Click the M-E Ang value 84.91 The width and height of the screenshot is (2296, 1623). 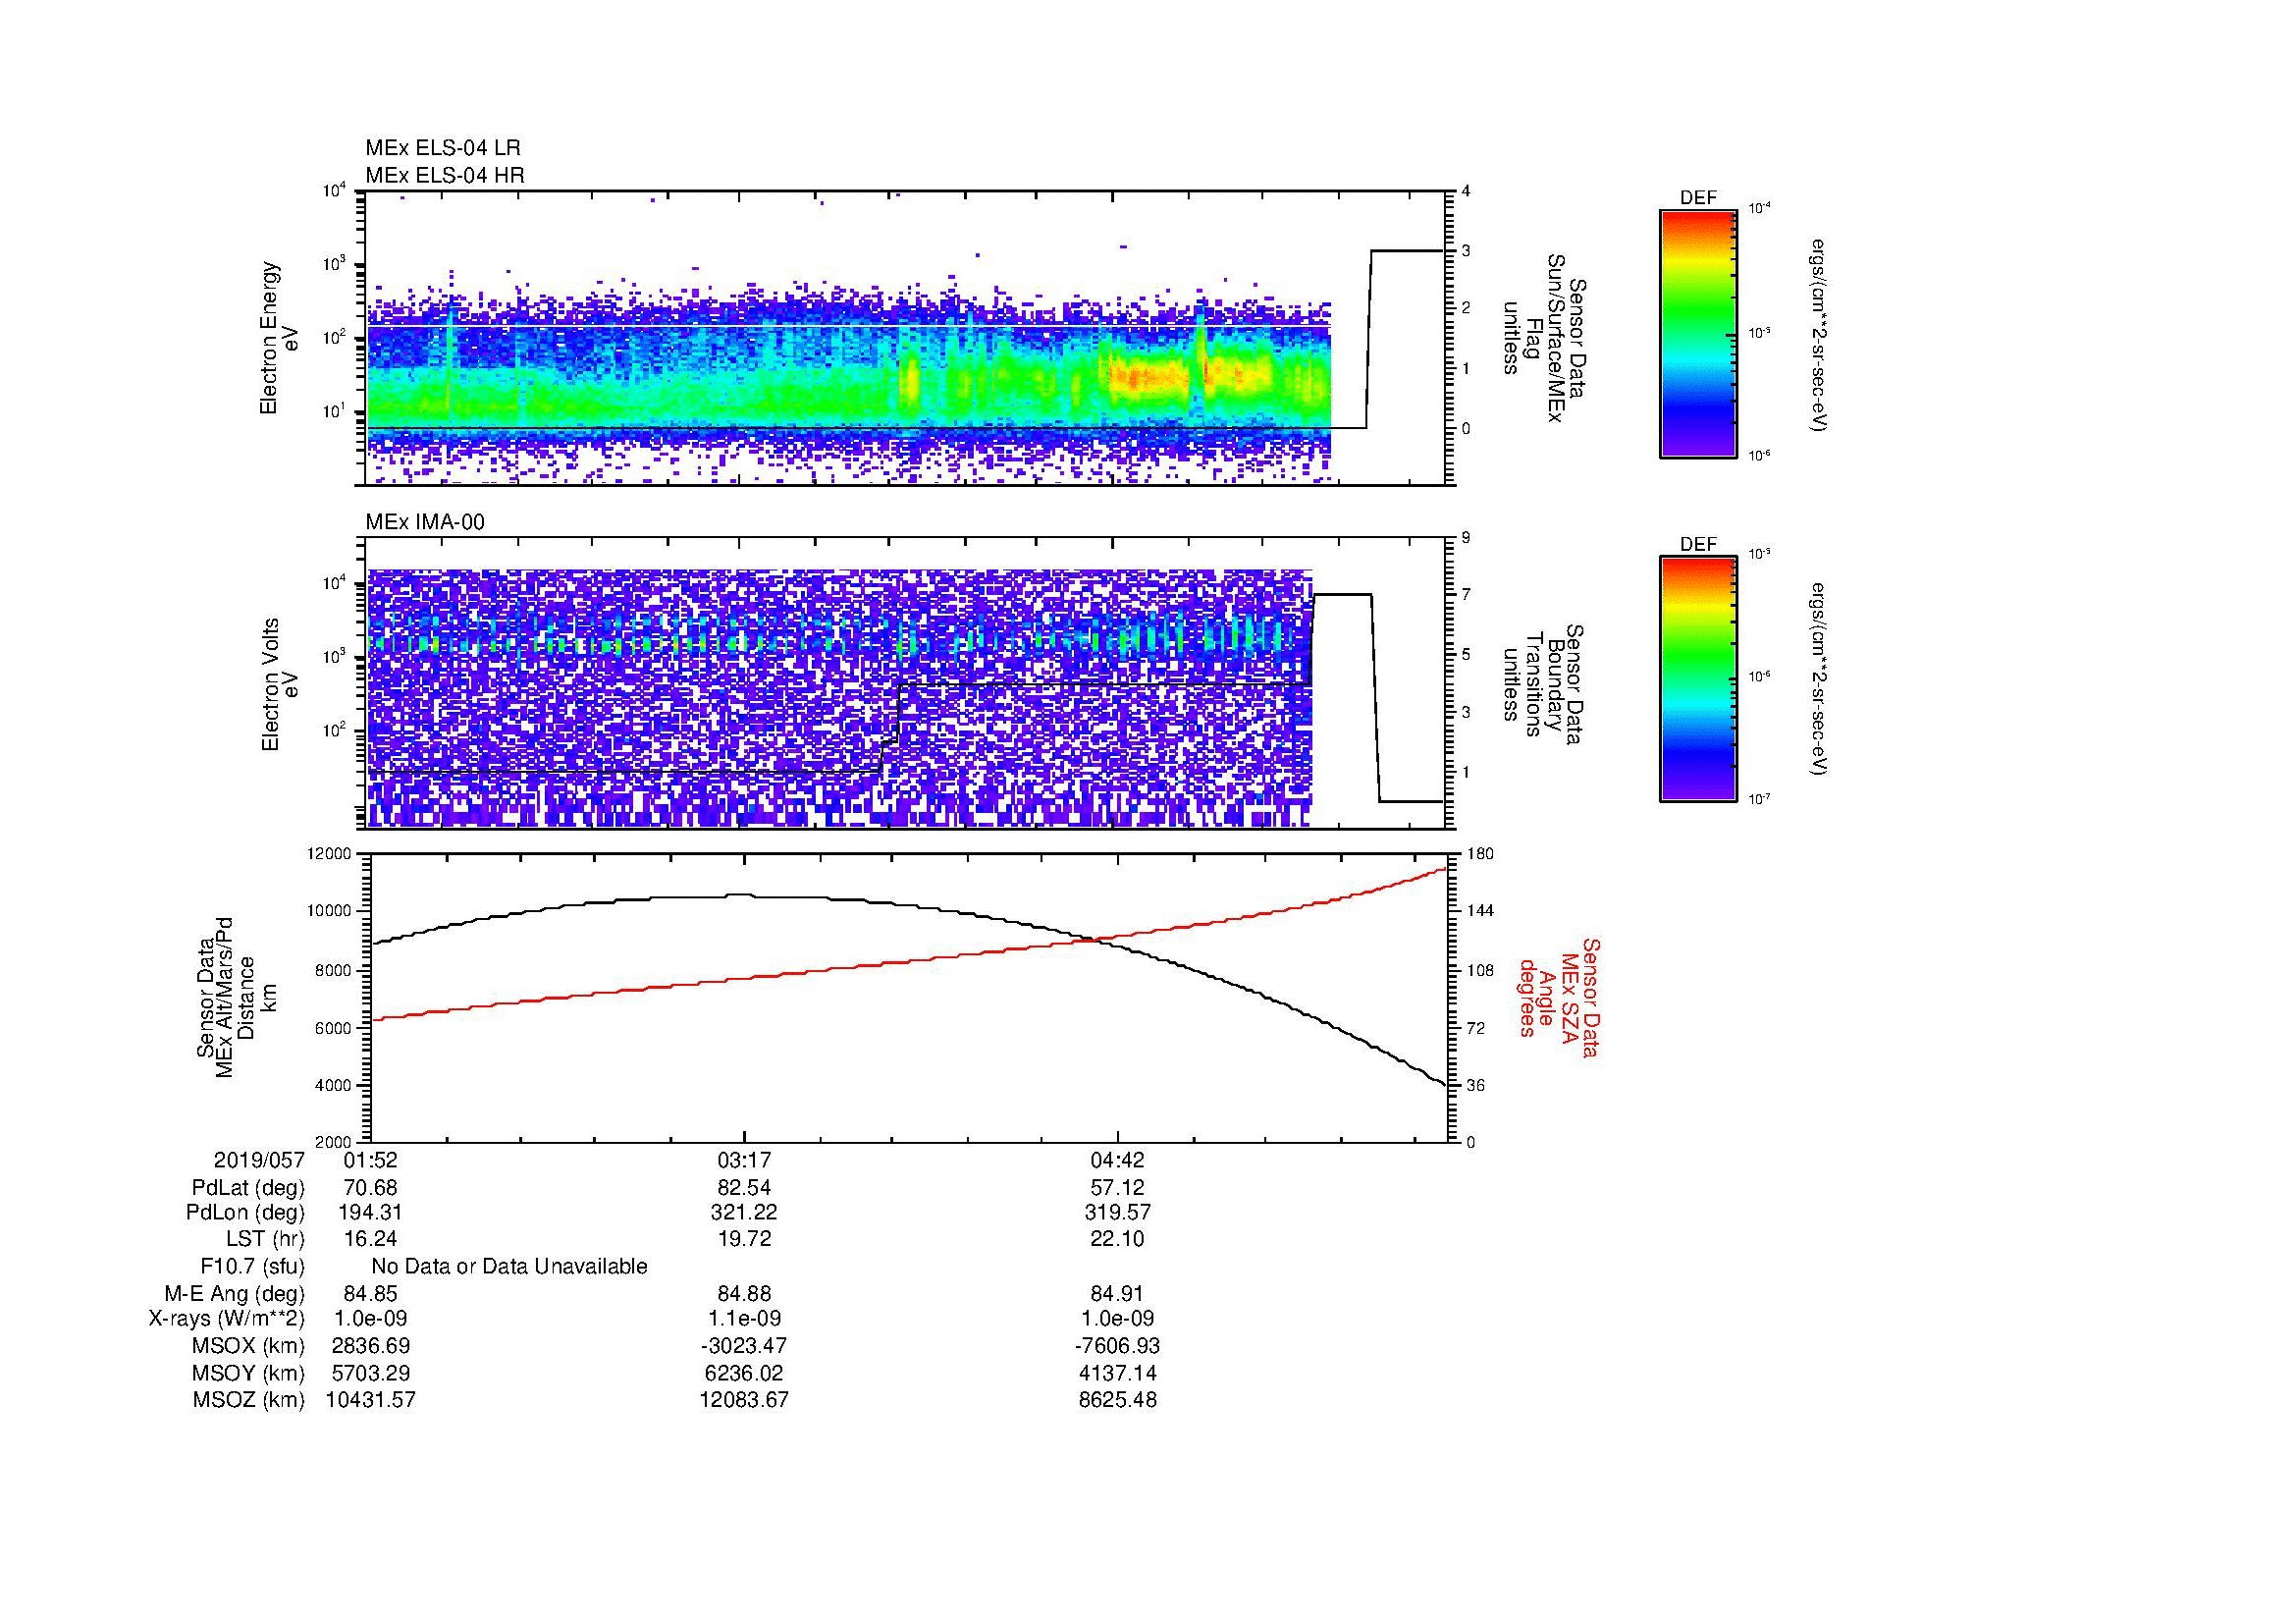coord(1117,1294)
